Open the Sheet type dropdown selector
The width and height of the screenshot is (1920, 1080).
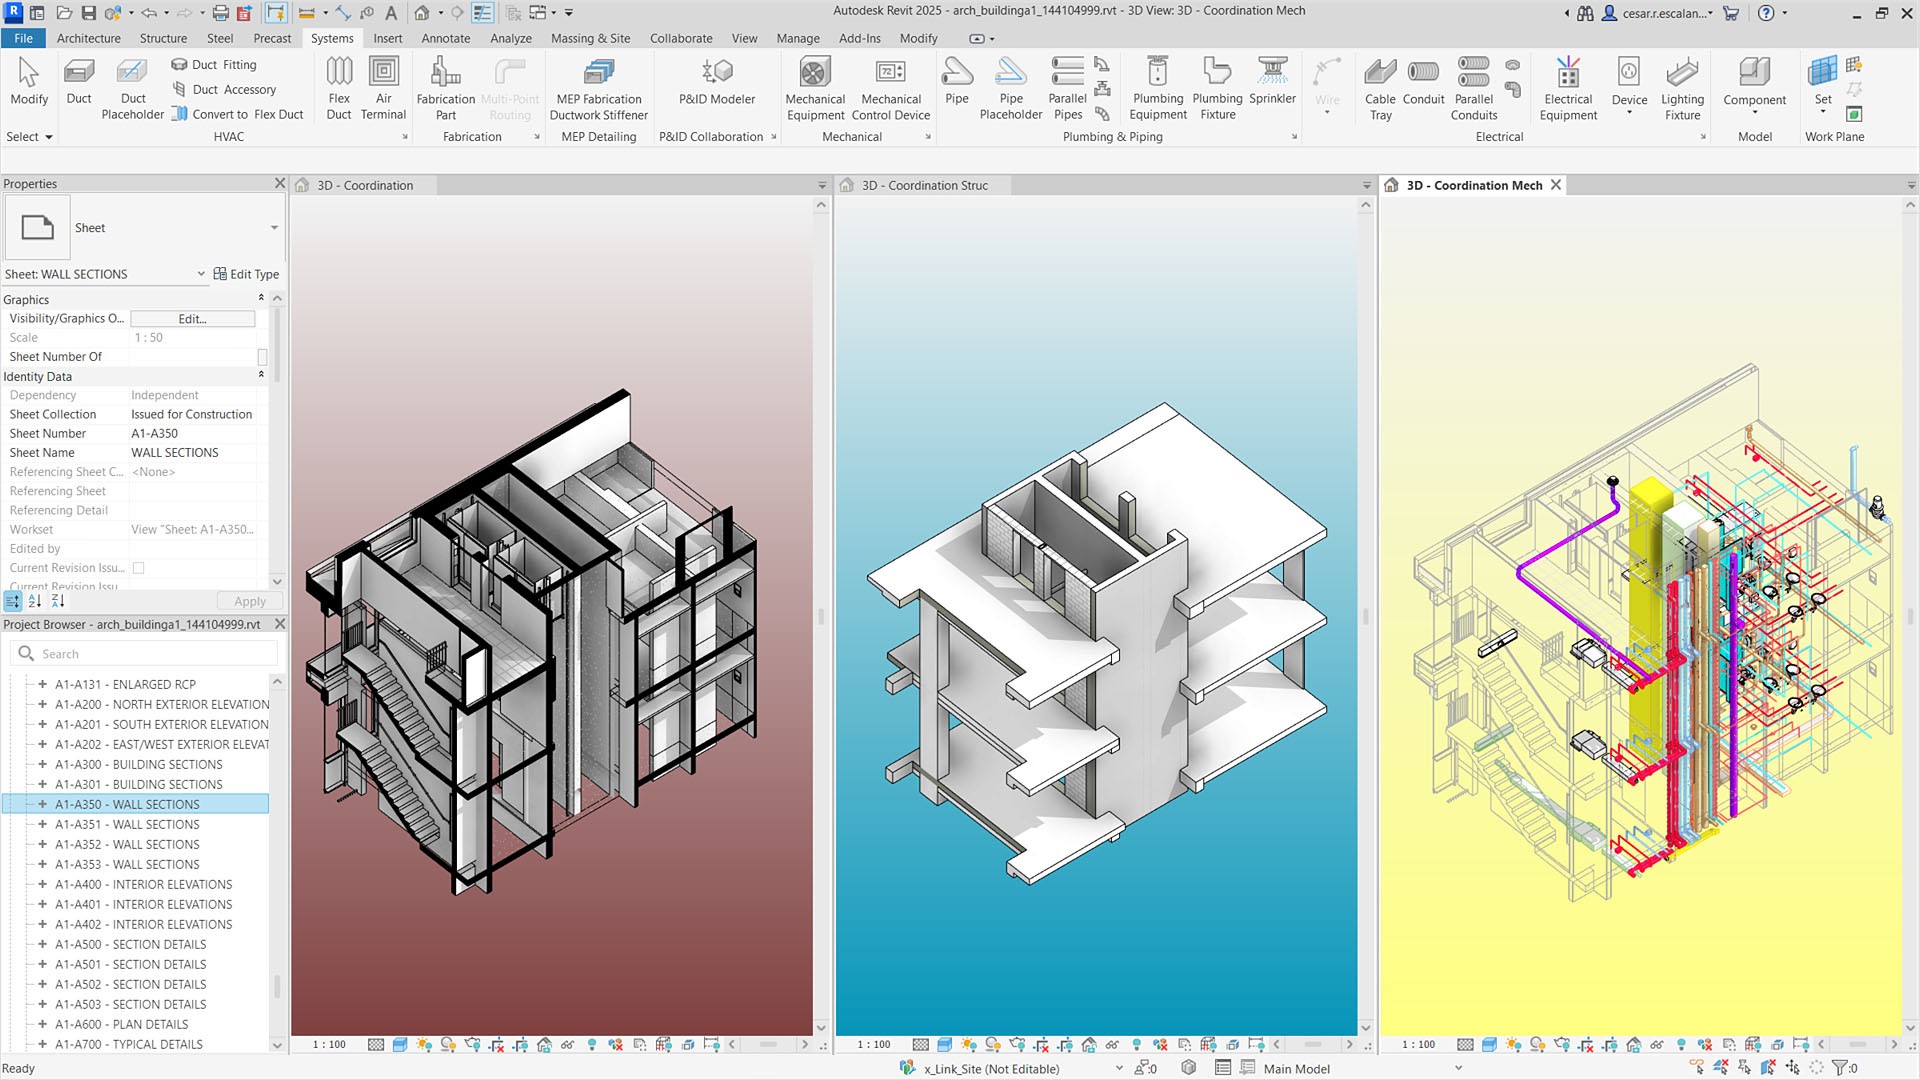pos(273,227)
